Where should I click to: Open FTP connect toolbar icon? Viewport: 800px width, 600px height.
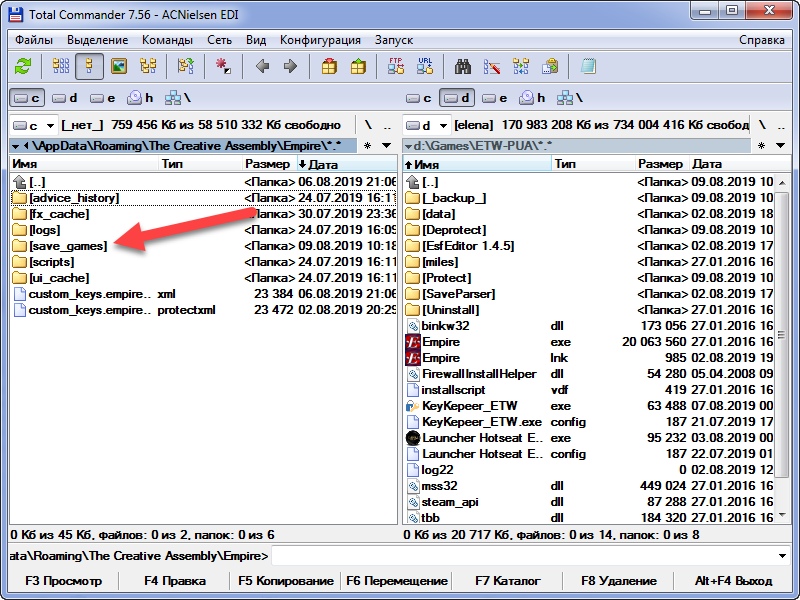click(x=396, y=66)
